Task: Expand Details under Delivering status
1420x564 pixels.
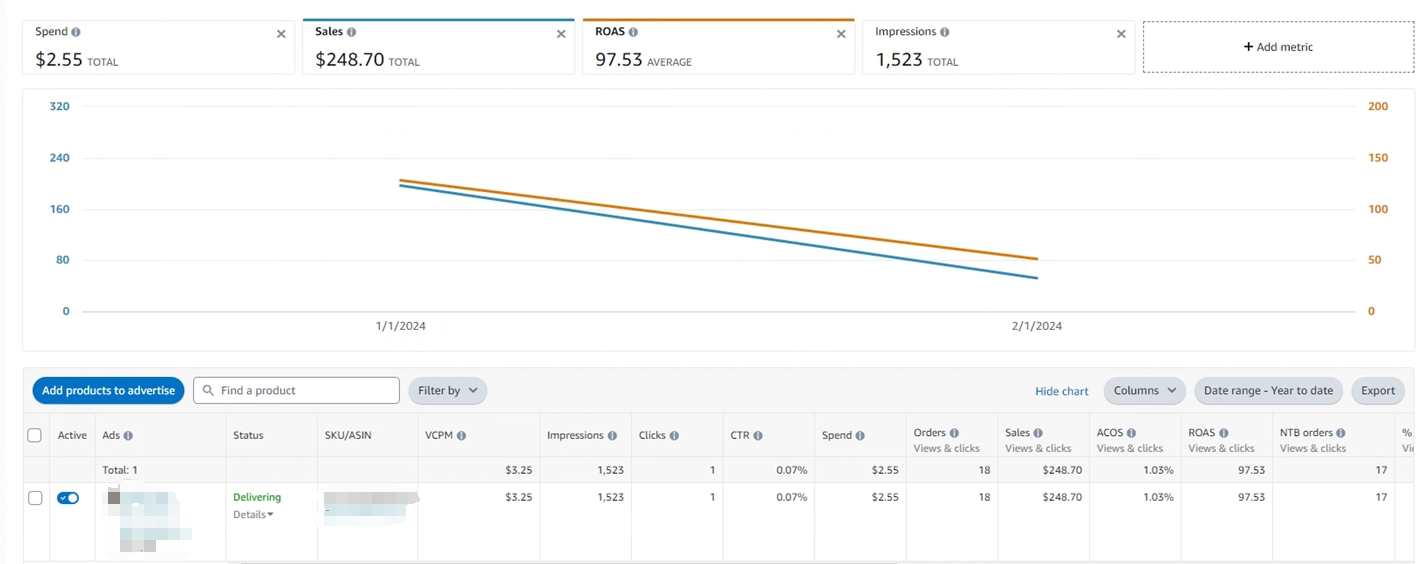Action: (253, 515)
